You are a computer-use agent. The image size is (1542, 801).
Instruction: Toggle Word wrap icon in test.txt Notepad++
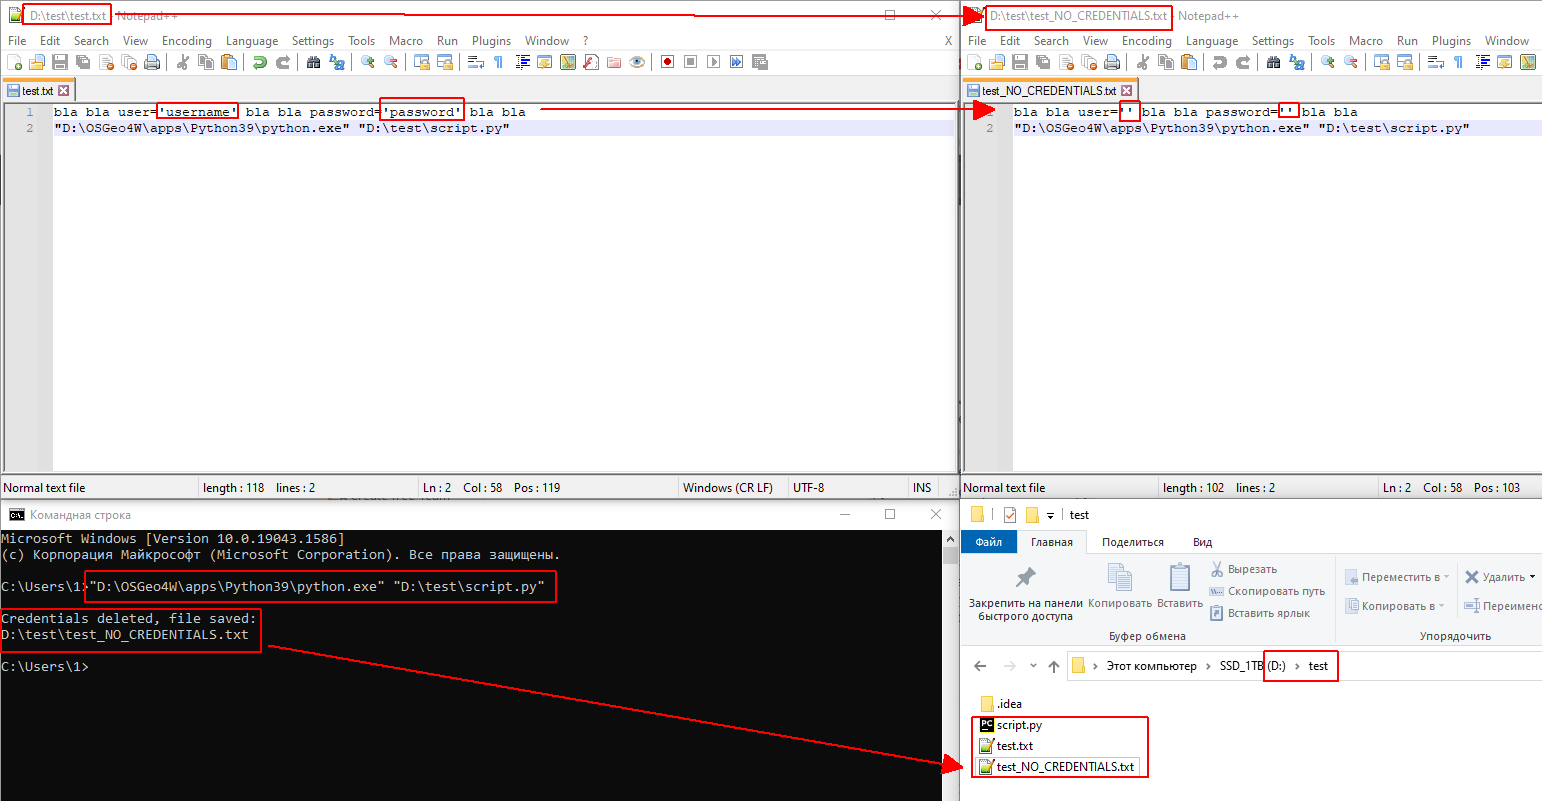475,62
